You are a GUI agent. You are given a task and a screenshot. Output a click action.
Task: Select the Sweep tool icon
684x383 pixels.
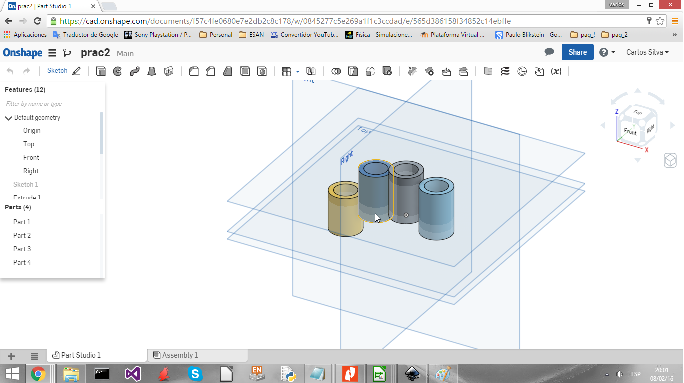coord(134,71)
